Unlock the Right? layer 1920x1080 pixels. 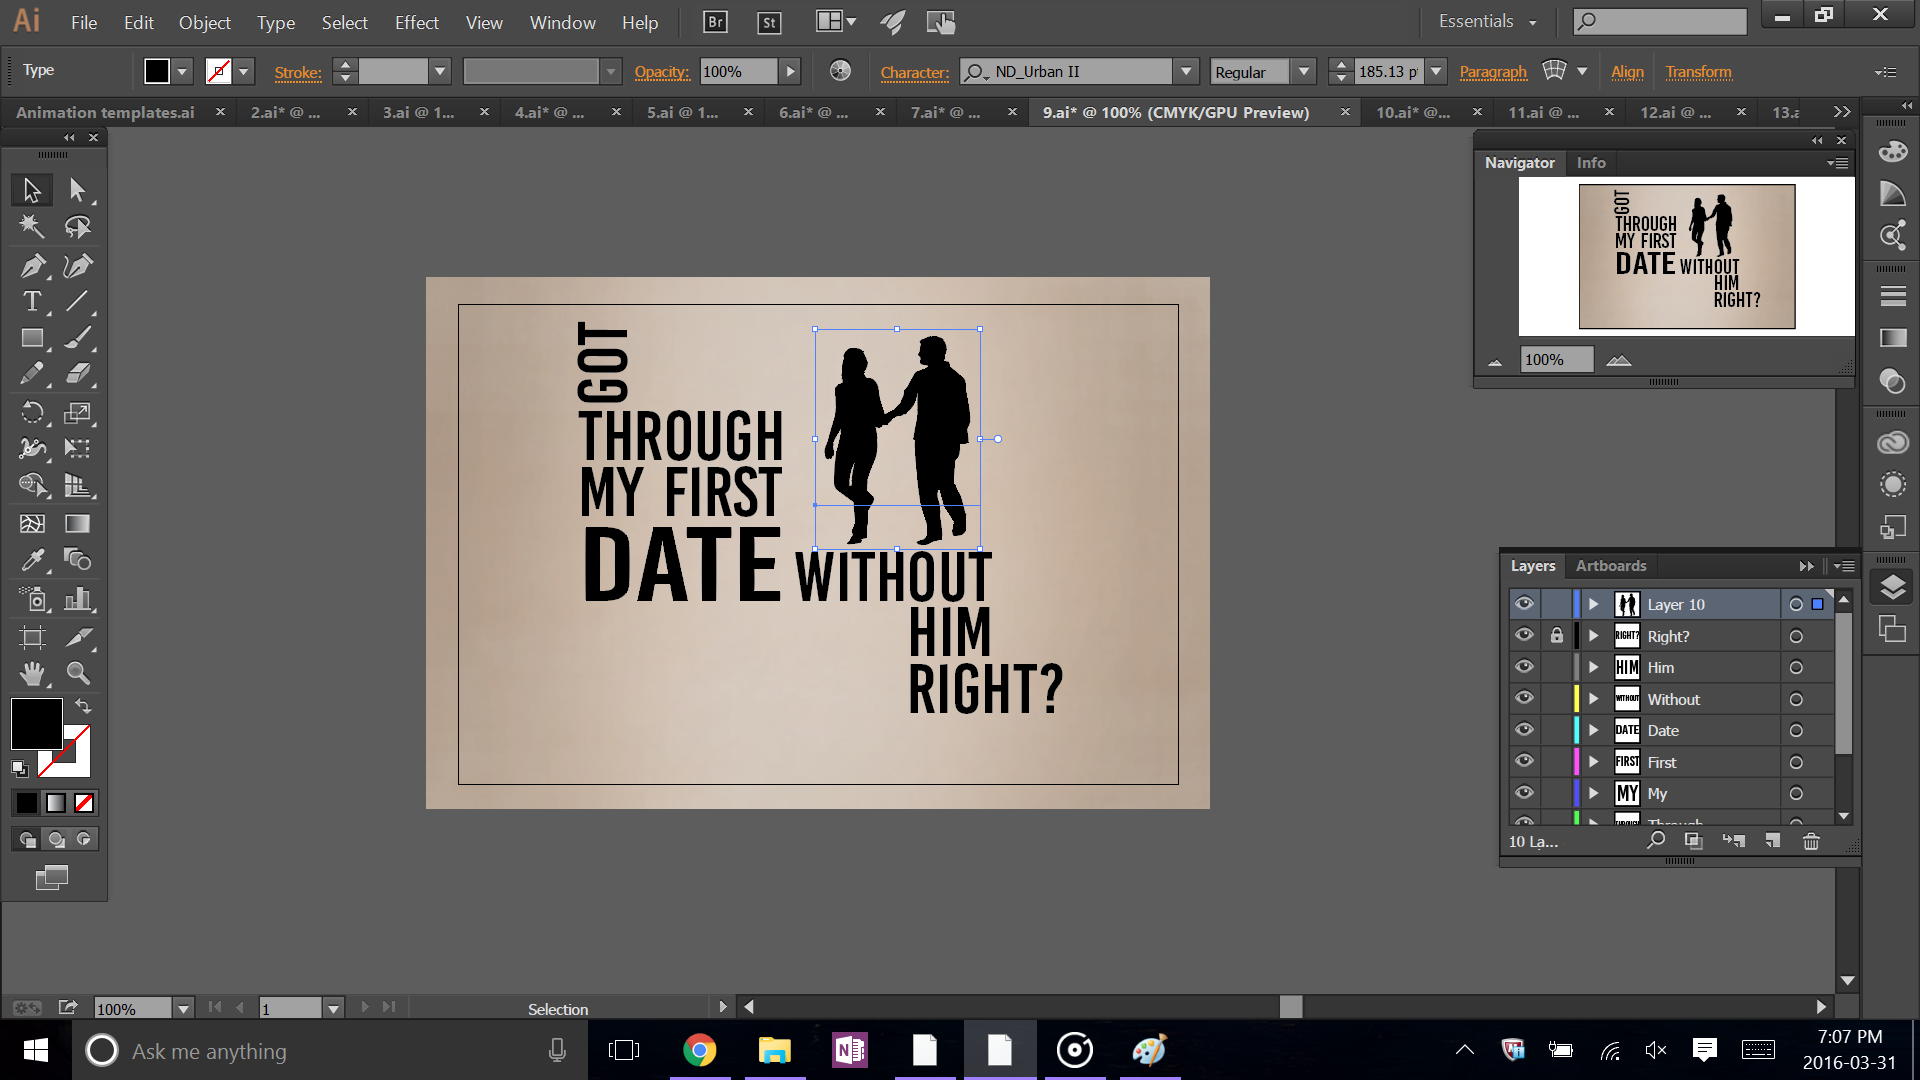(1556, 636)
